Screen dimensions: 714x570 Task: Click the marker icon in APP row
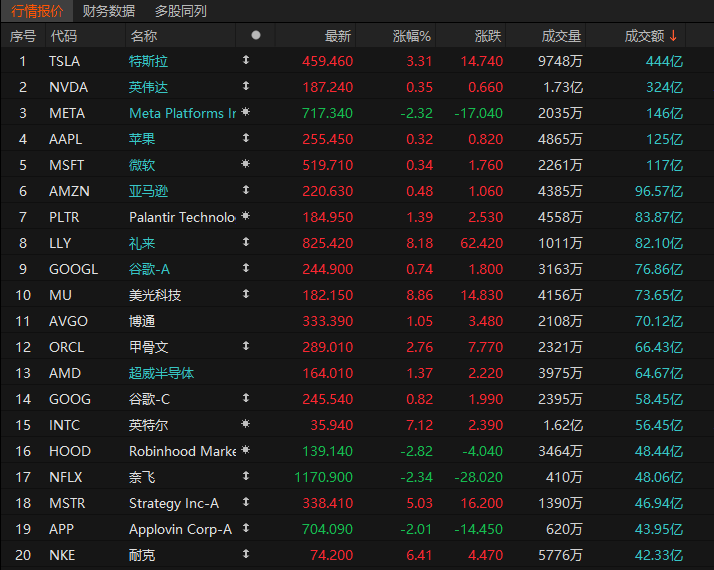click(x=246, y=528)
